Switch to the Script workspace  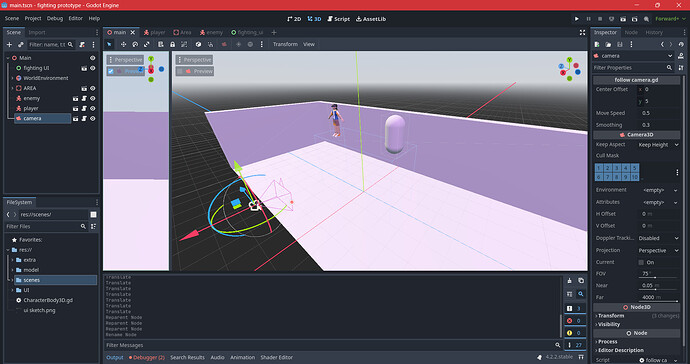[x=338, y=19]
